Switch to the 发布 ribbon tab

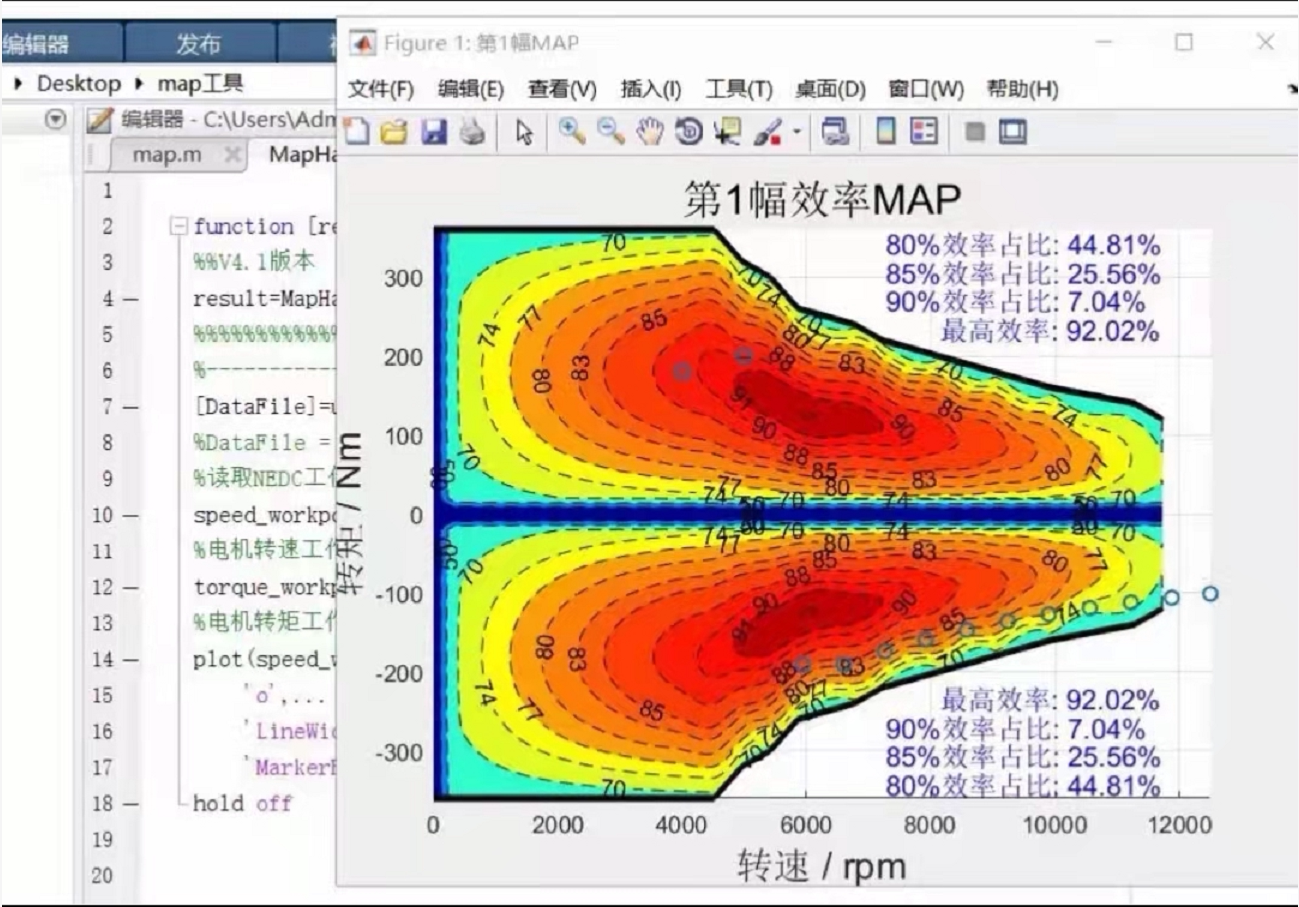pyautogui.click(x=199, y=44)
